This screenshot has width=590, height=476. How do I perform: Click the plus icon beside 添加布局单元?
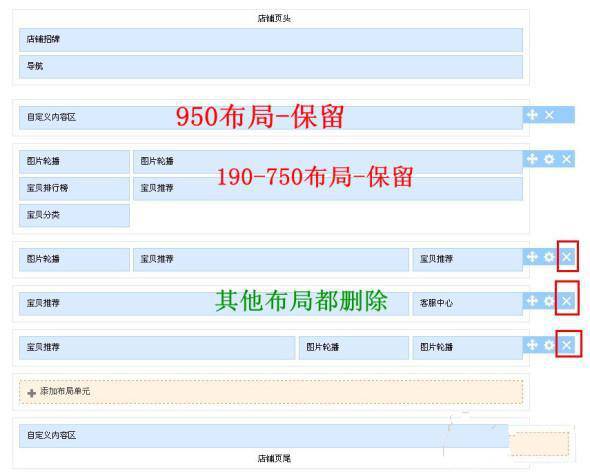pos(32,393)
